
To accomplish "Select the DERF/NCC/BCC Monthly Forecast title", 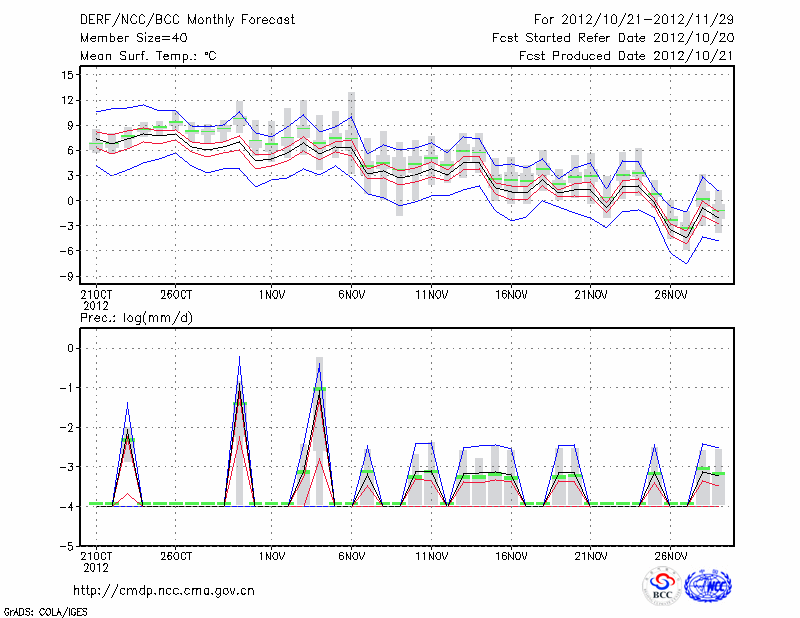I will click(187, 19).
